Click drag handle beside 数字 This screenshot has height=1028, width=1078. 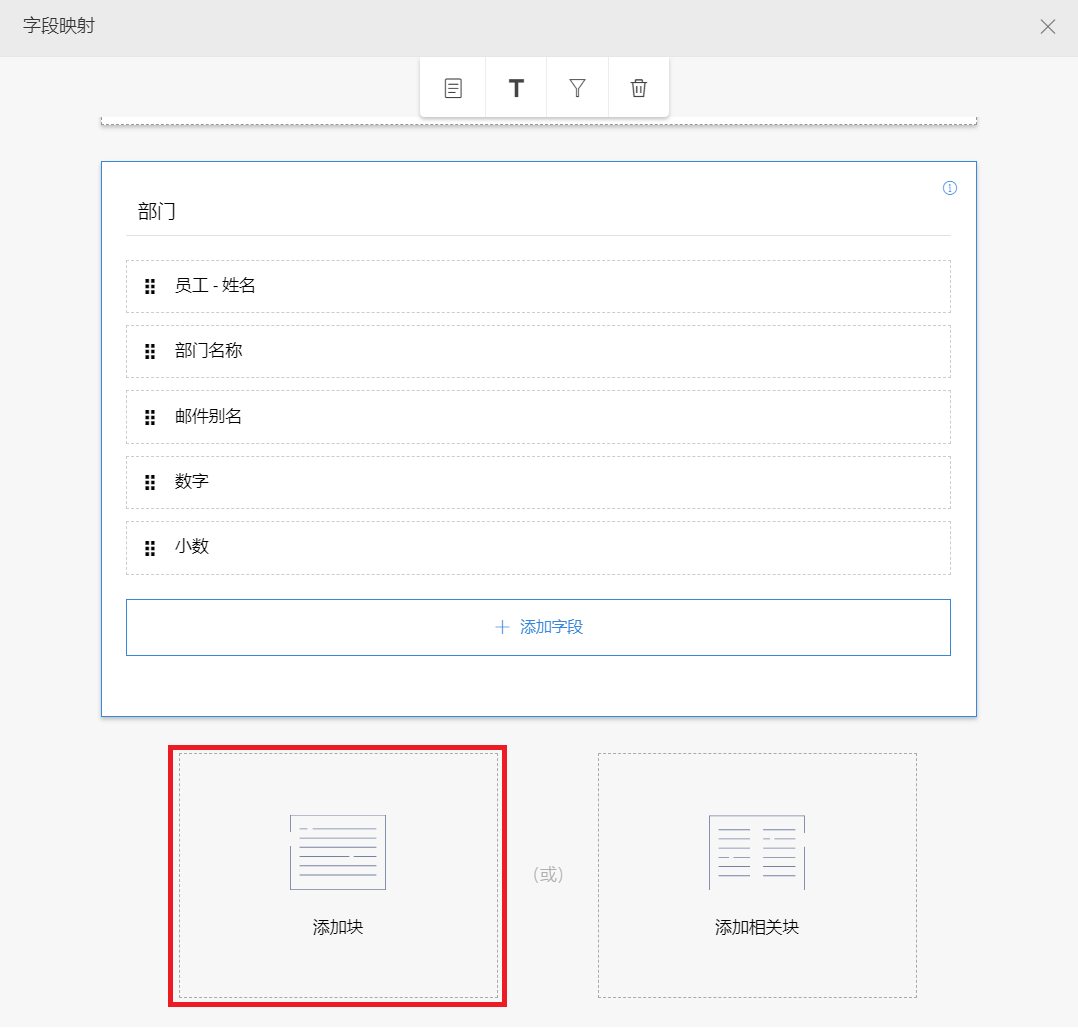(150, 483)
